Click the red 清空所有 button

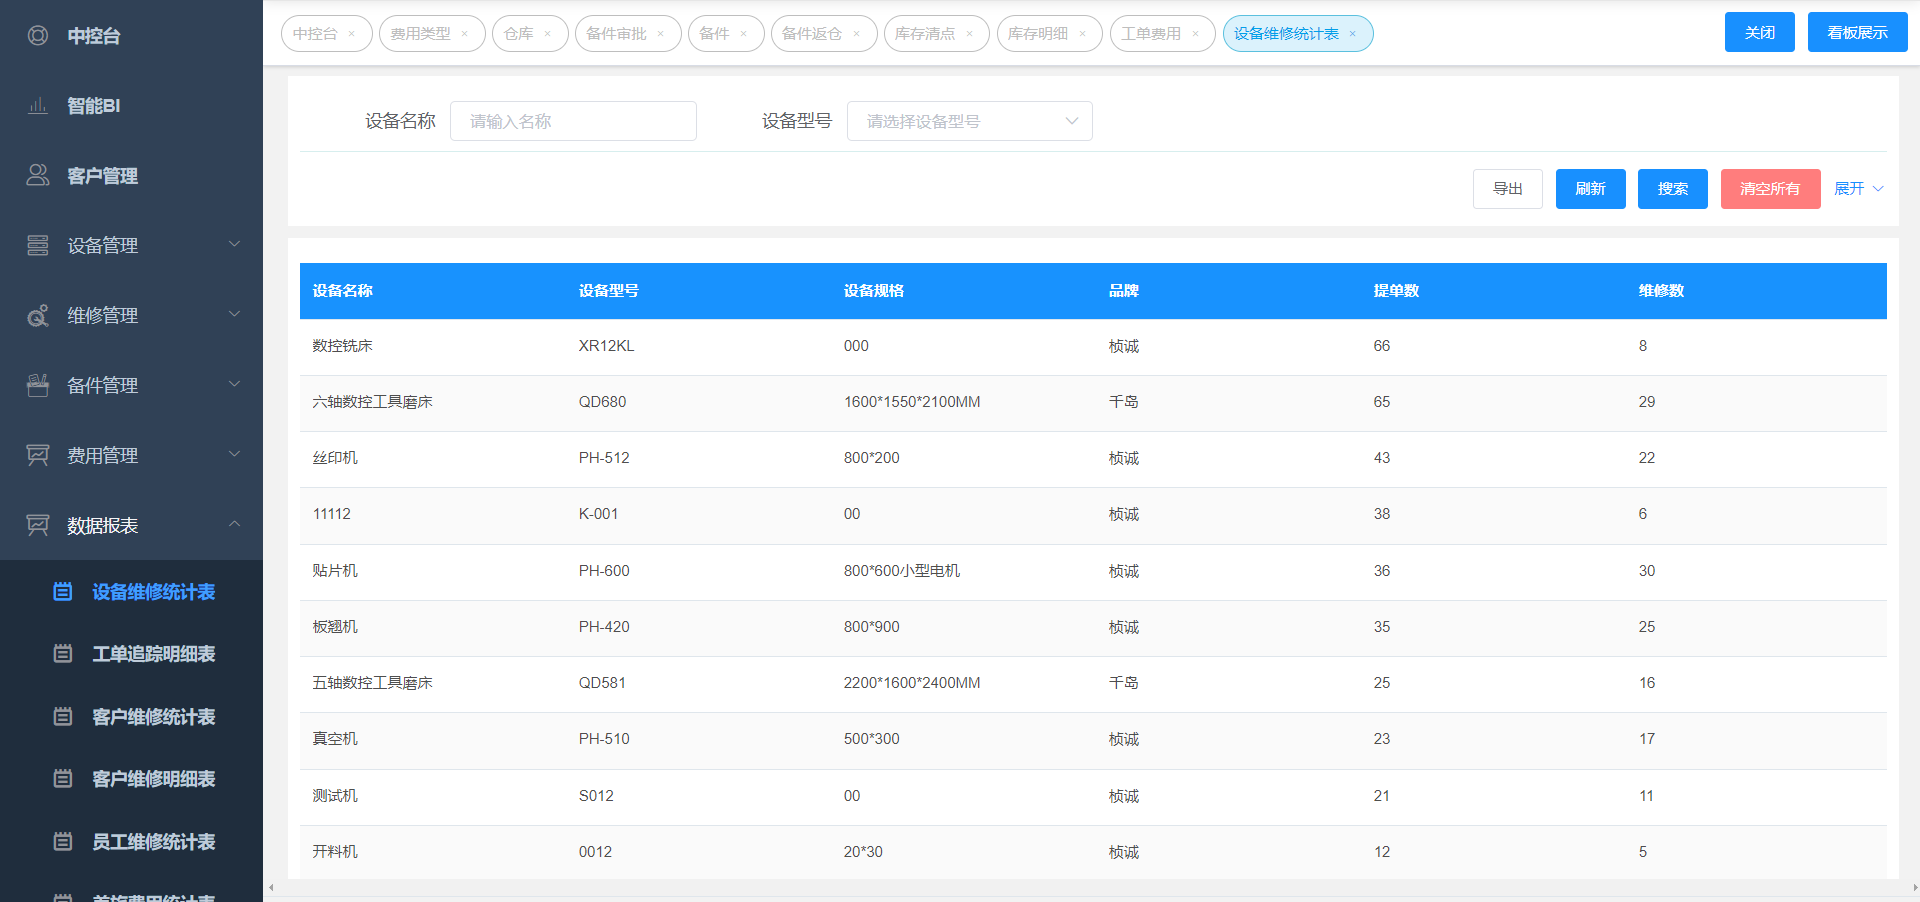[1769, 189]
